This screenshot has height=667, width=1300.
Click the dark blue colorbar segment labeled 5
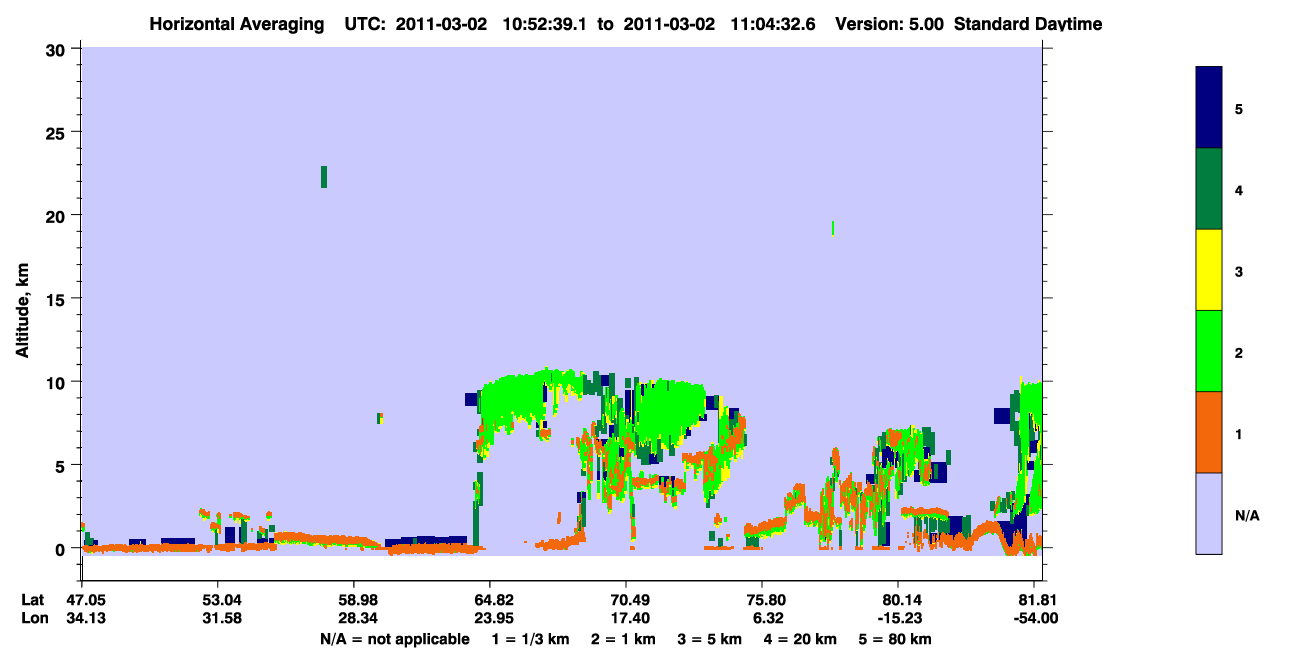(1209, 108)
